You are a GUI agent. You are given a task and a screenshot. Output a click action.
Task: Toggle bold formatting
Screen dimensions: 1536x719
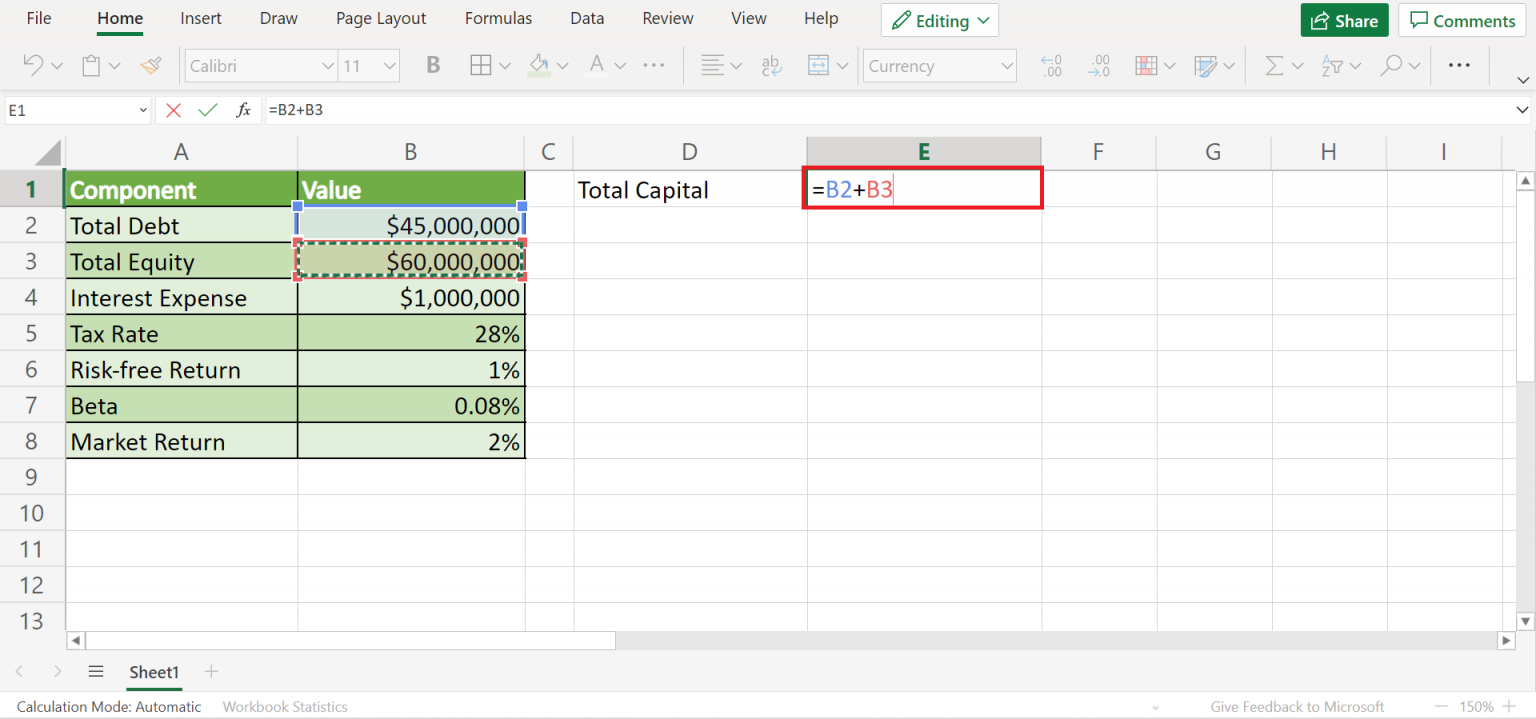[432, 65]
